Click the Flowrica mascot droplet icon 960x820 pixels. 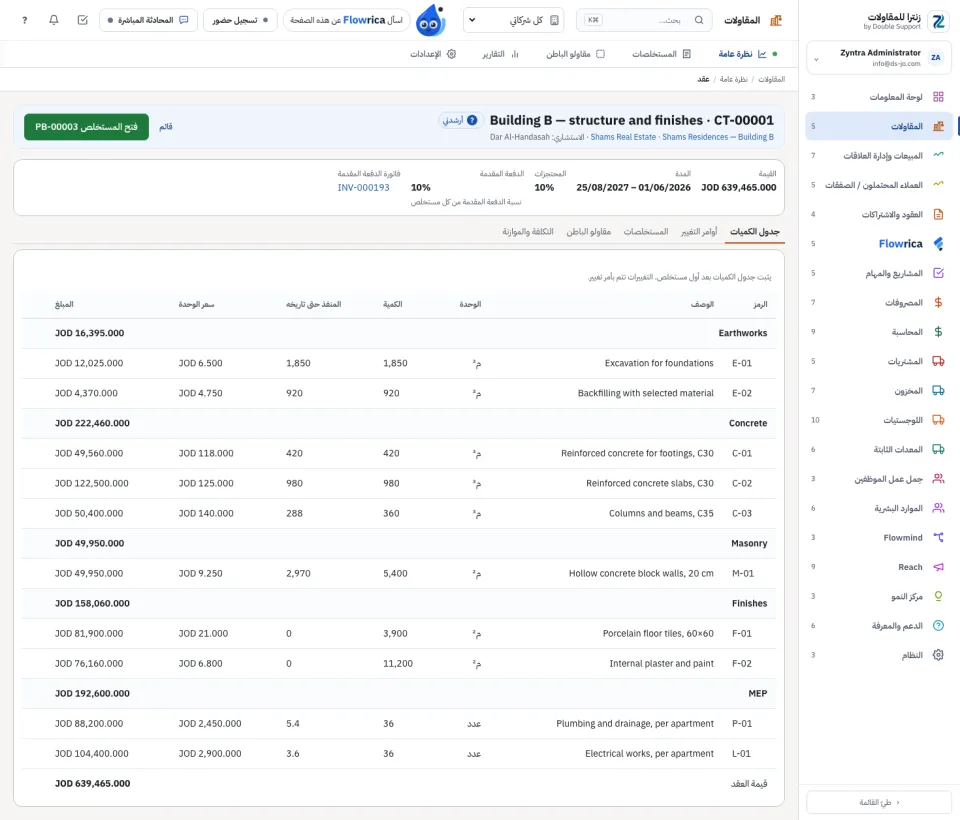pos(430,21)
